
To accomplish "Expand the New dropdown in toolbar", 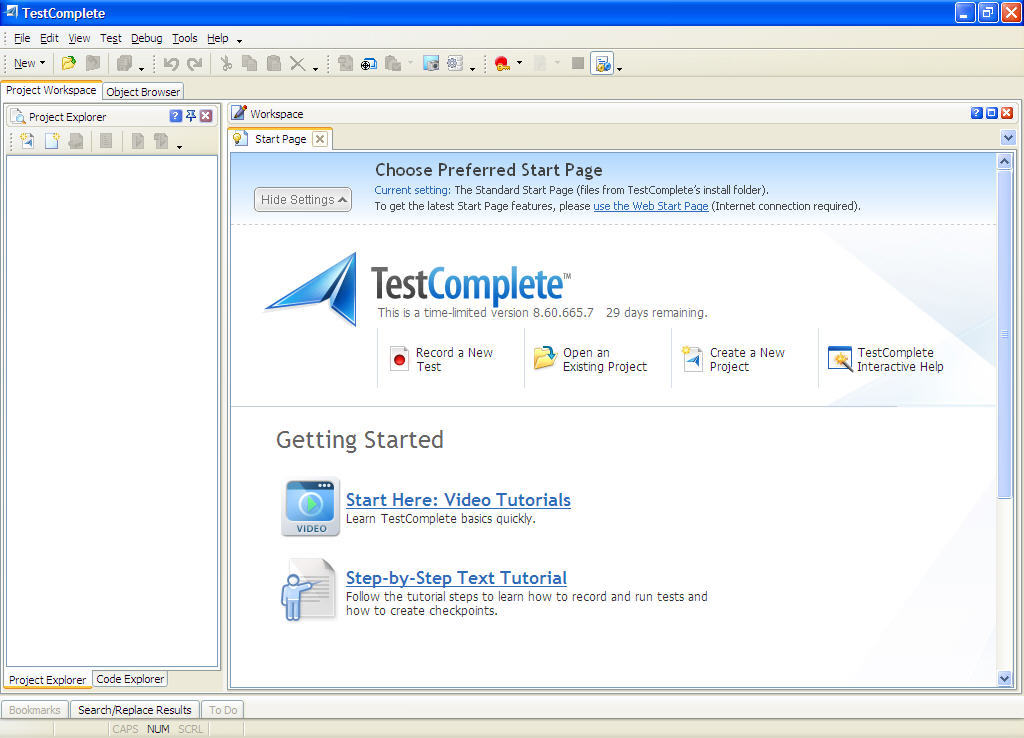I will pos(29,63).
